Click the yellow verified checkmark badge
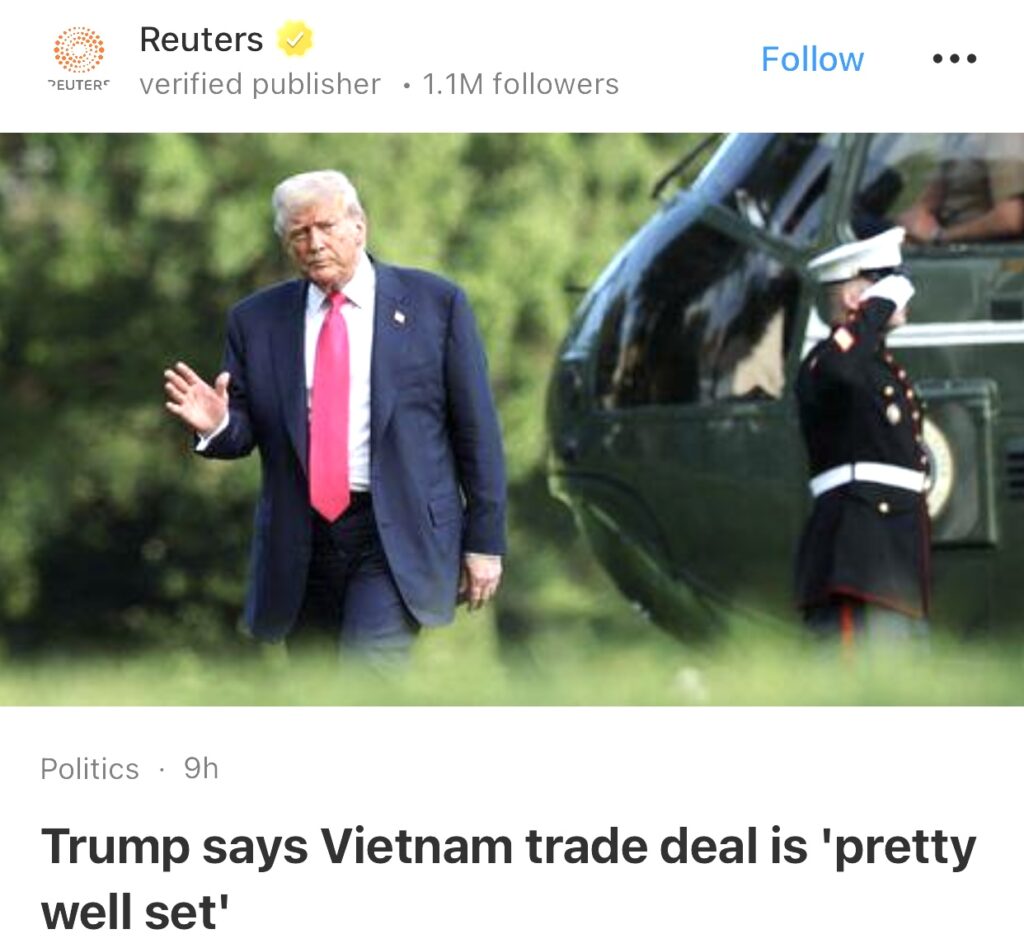1024x948 pixels. (x=295, y=39)
